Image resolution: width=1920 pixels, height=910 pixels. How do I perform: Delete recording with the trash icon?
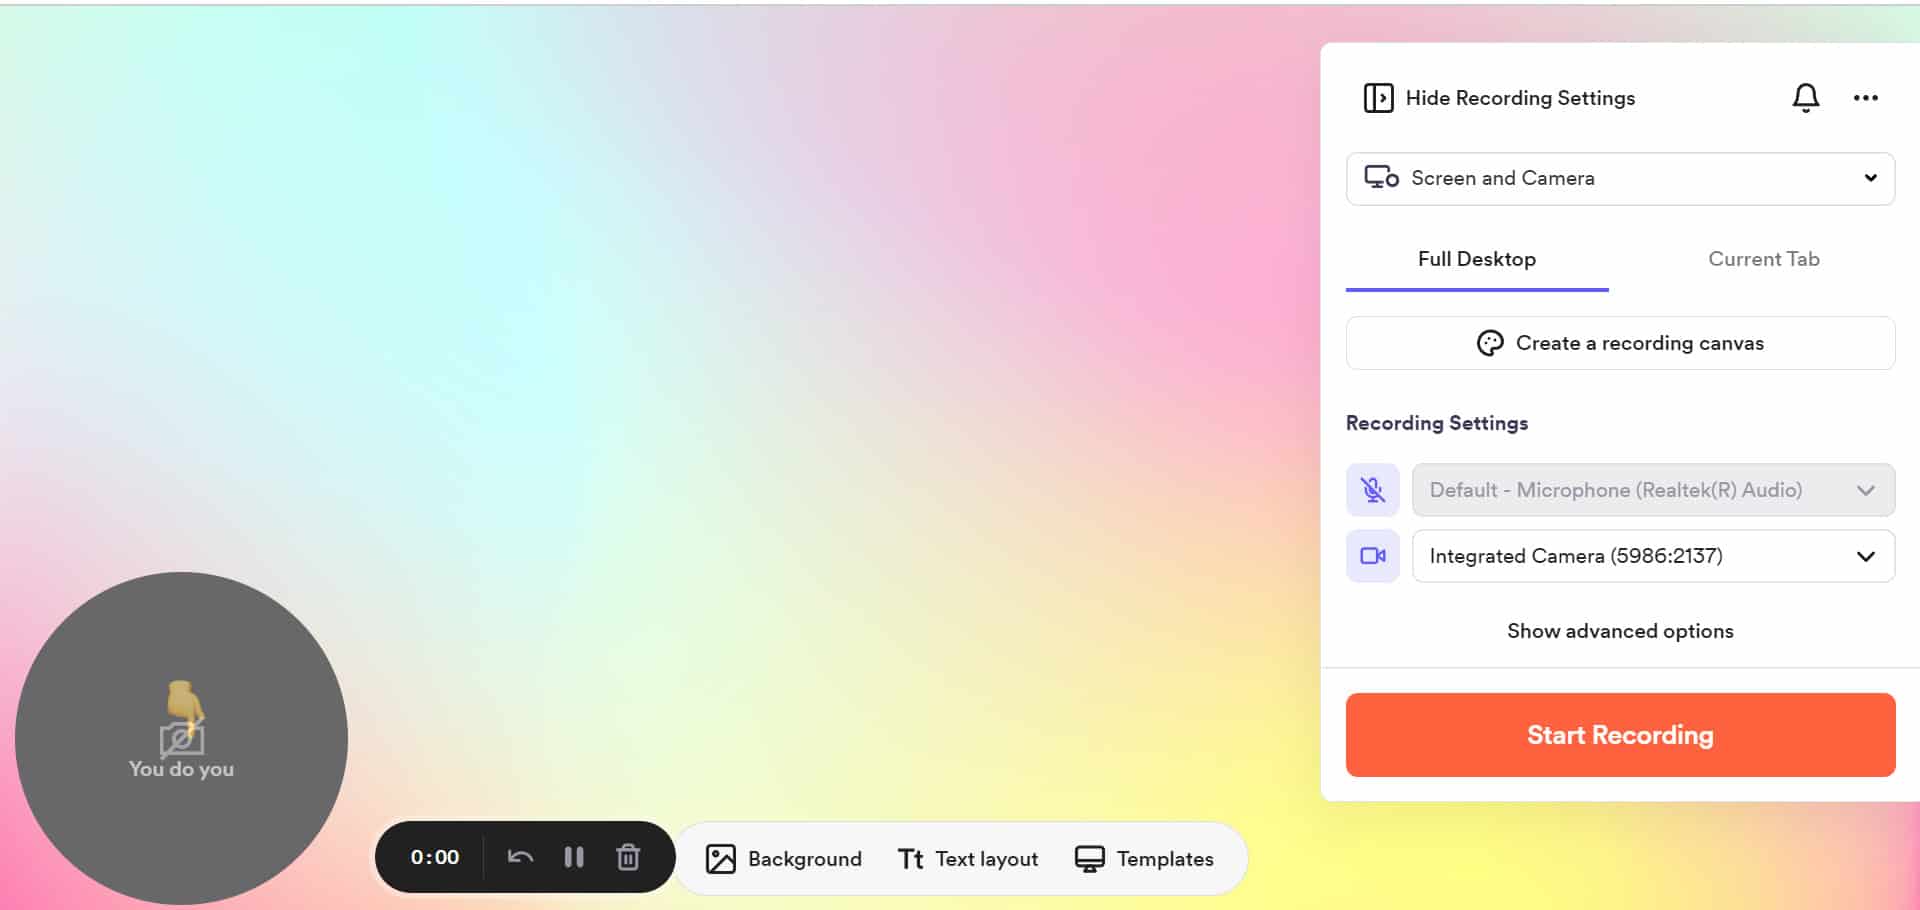(628, 857)
